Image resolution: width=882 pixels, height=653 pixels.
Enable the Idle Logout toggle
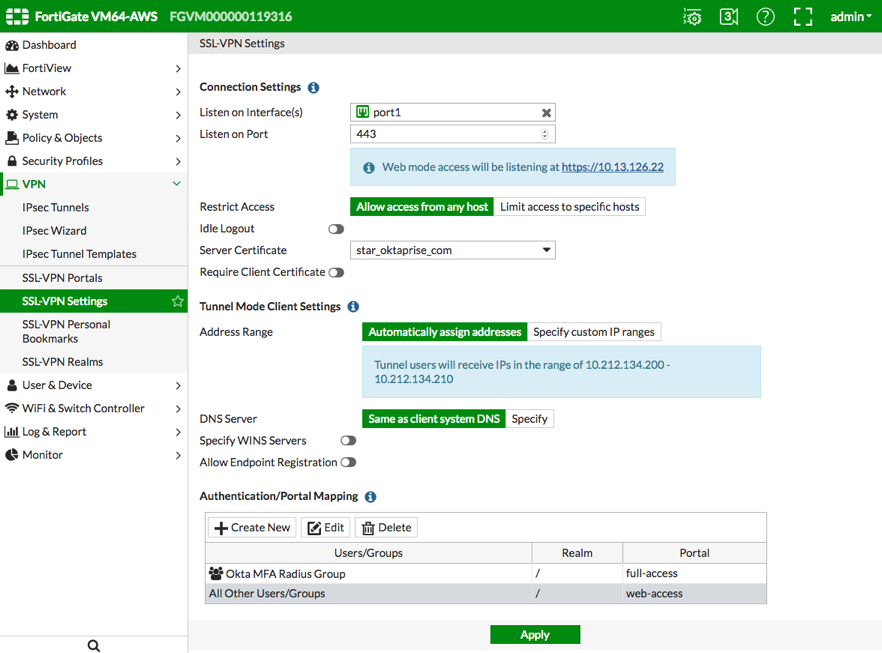click(336, 229)
